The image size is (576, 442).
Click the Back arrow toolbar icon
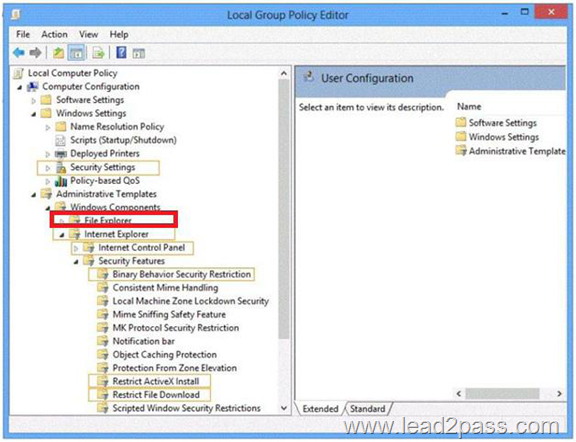19,53
